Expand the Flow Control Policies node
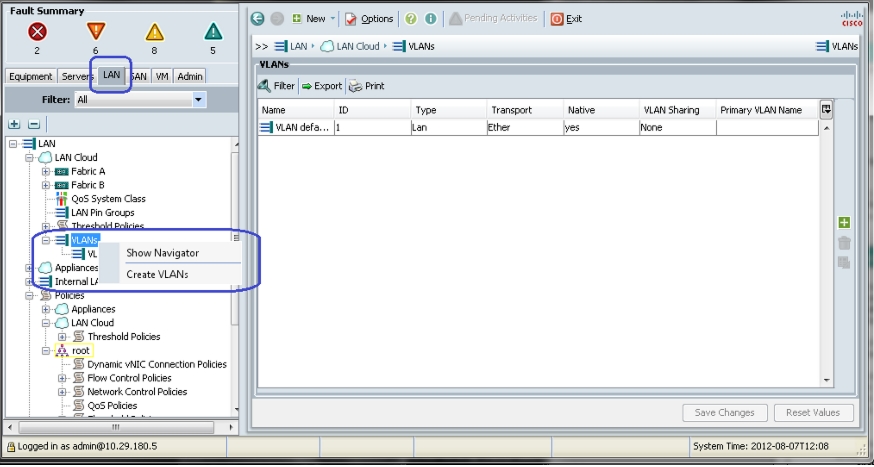The image size is (874, 467). tap(62, 378)
